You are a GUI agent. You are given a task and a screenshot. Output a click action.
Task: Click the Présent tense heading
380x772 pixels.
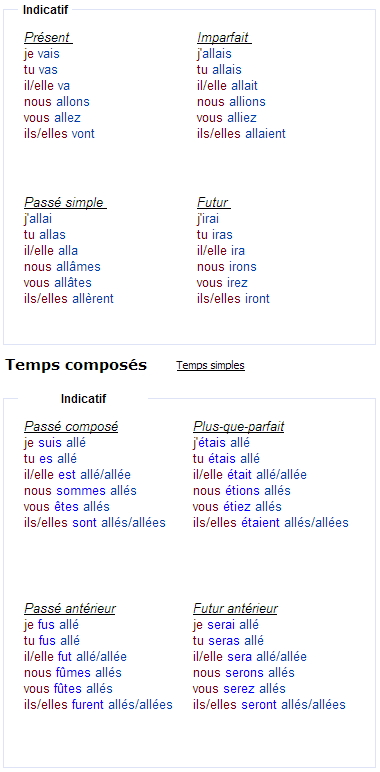[x=48, y=37]
